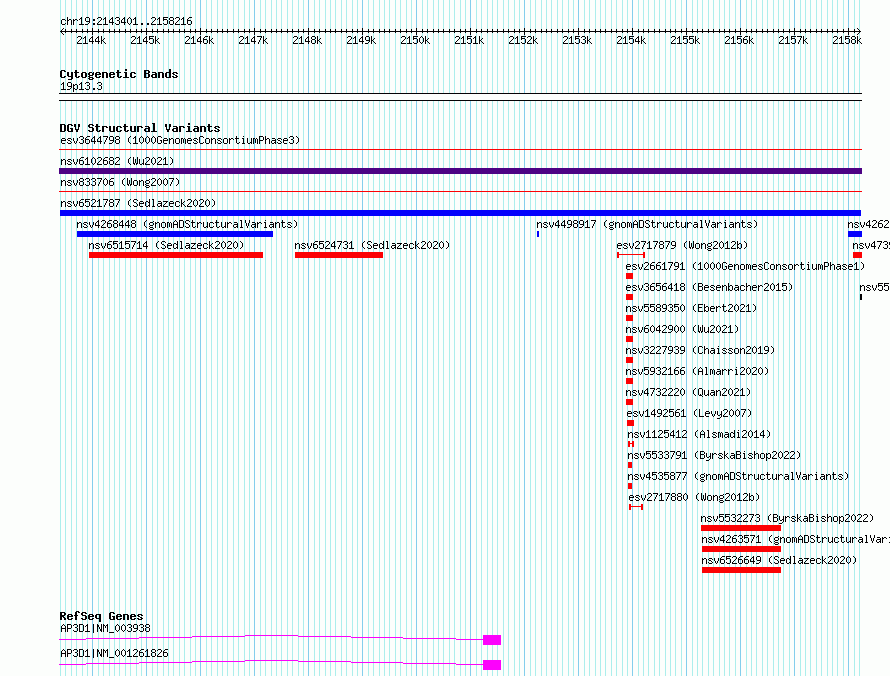The width and height of the screenshot is (890, 676).
Task: Open the nsv5932166 (Almarri2020) label
Action: (698, 371)
